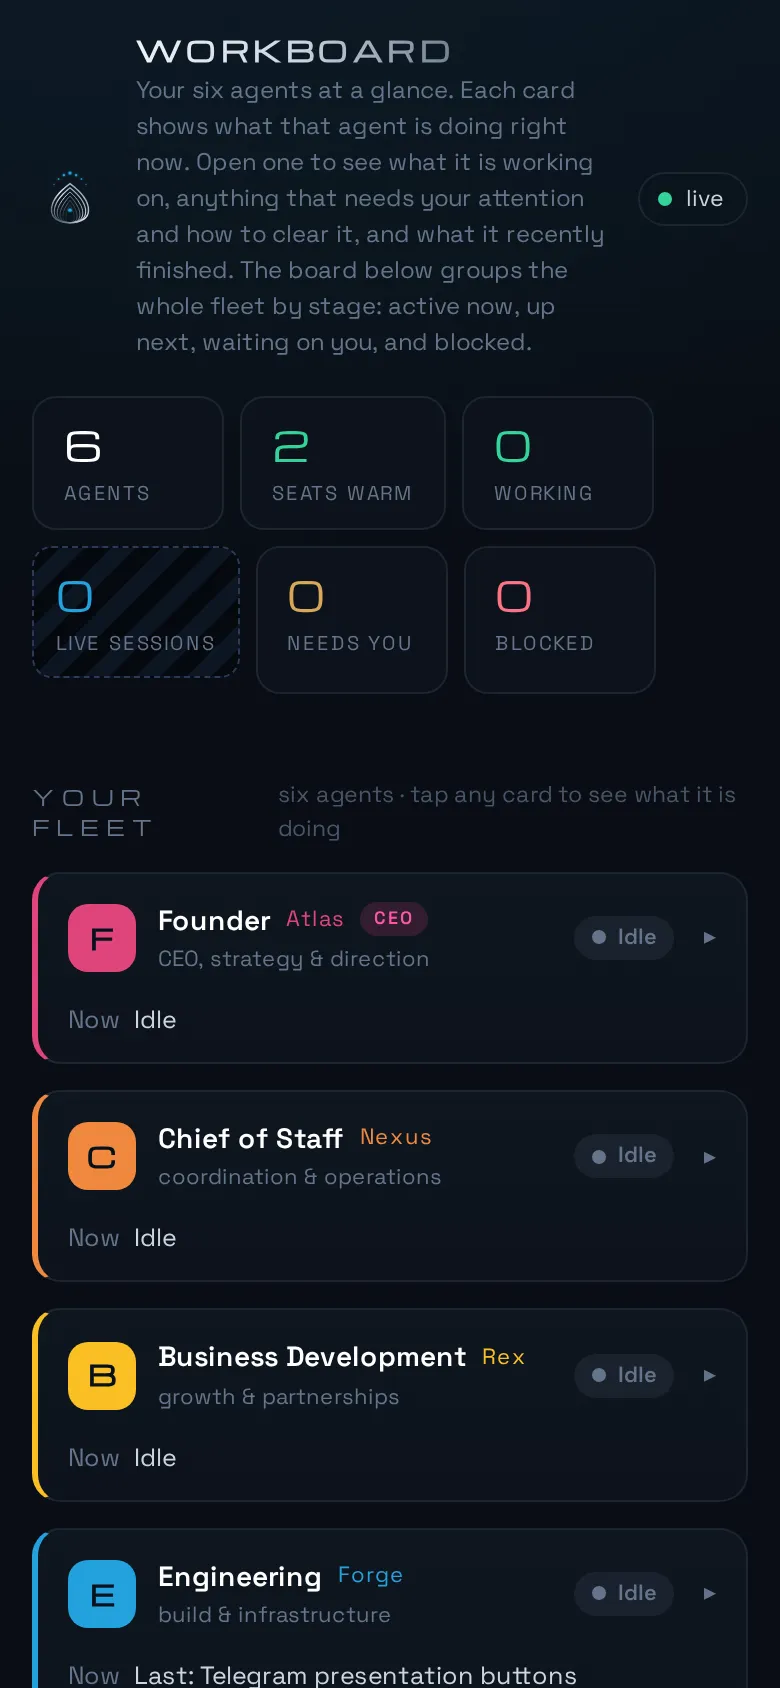Expand the Founder card arrow
This screenshot has width=780, height=1688.
(709, 938)
